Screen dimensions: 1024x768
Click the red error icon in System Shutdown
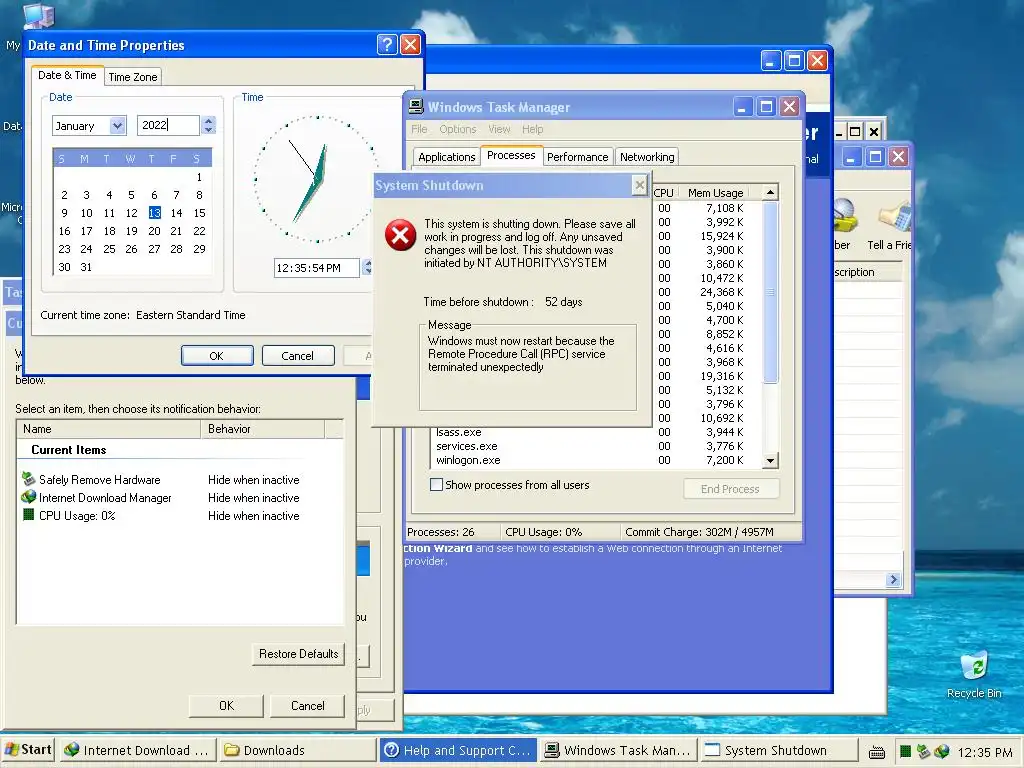400,234
